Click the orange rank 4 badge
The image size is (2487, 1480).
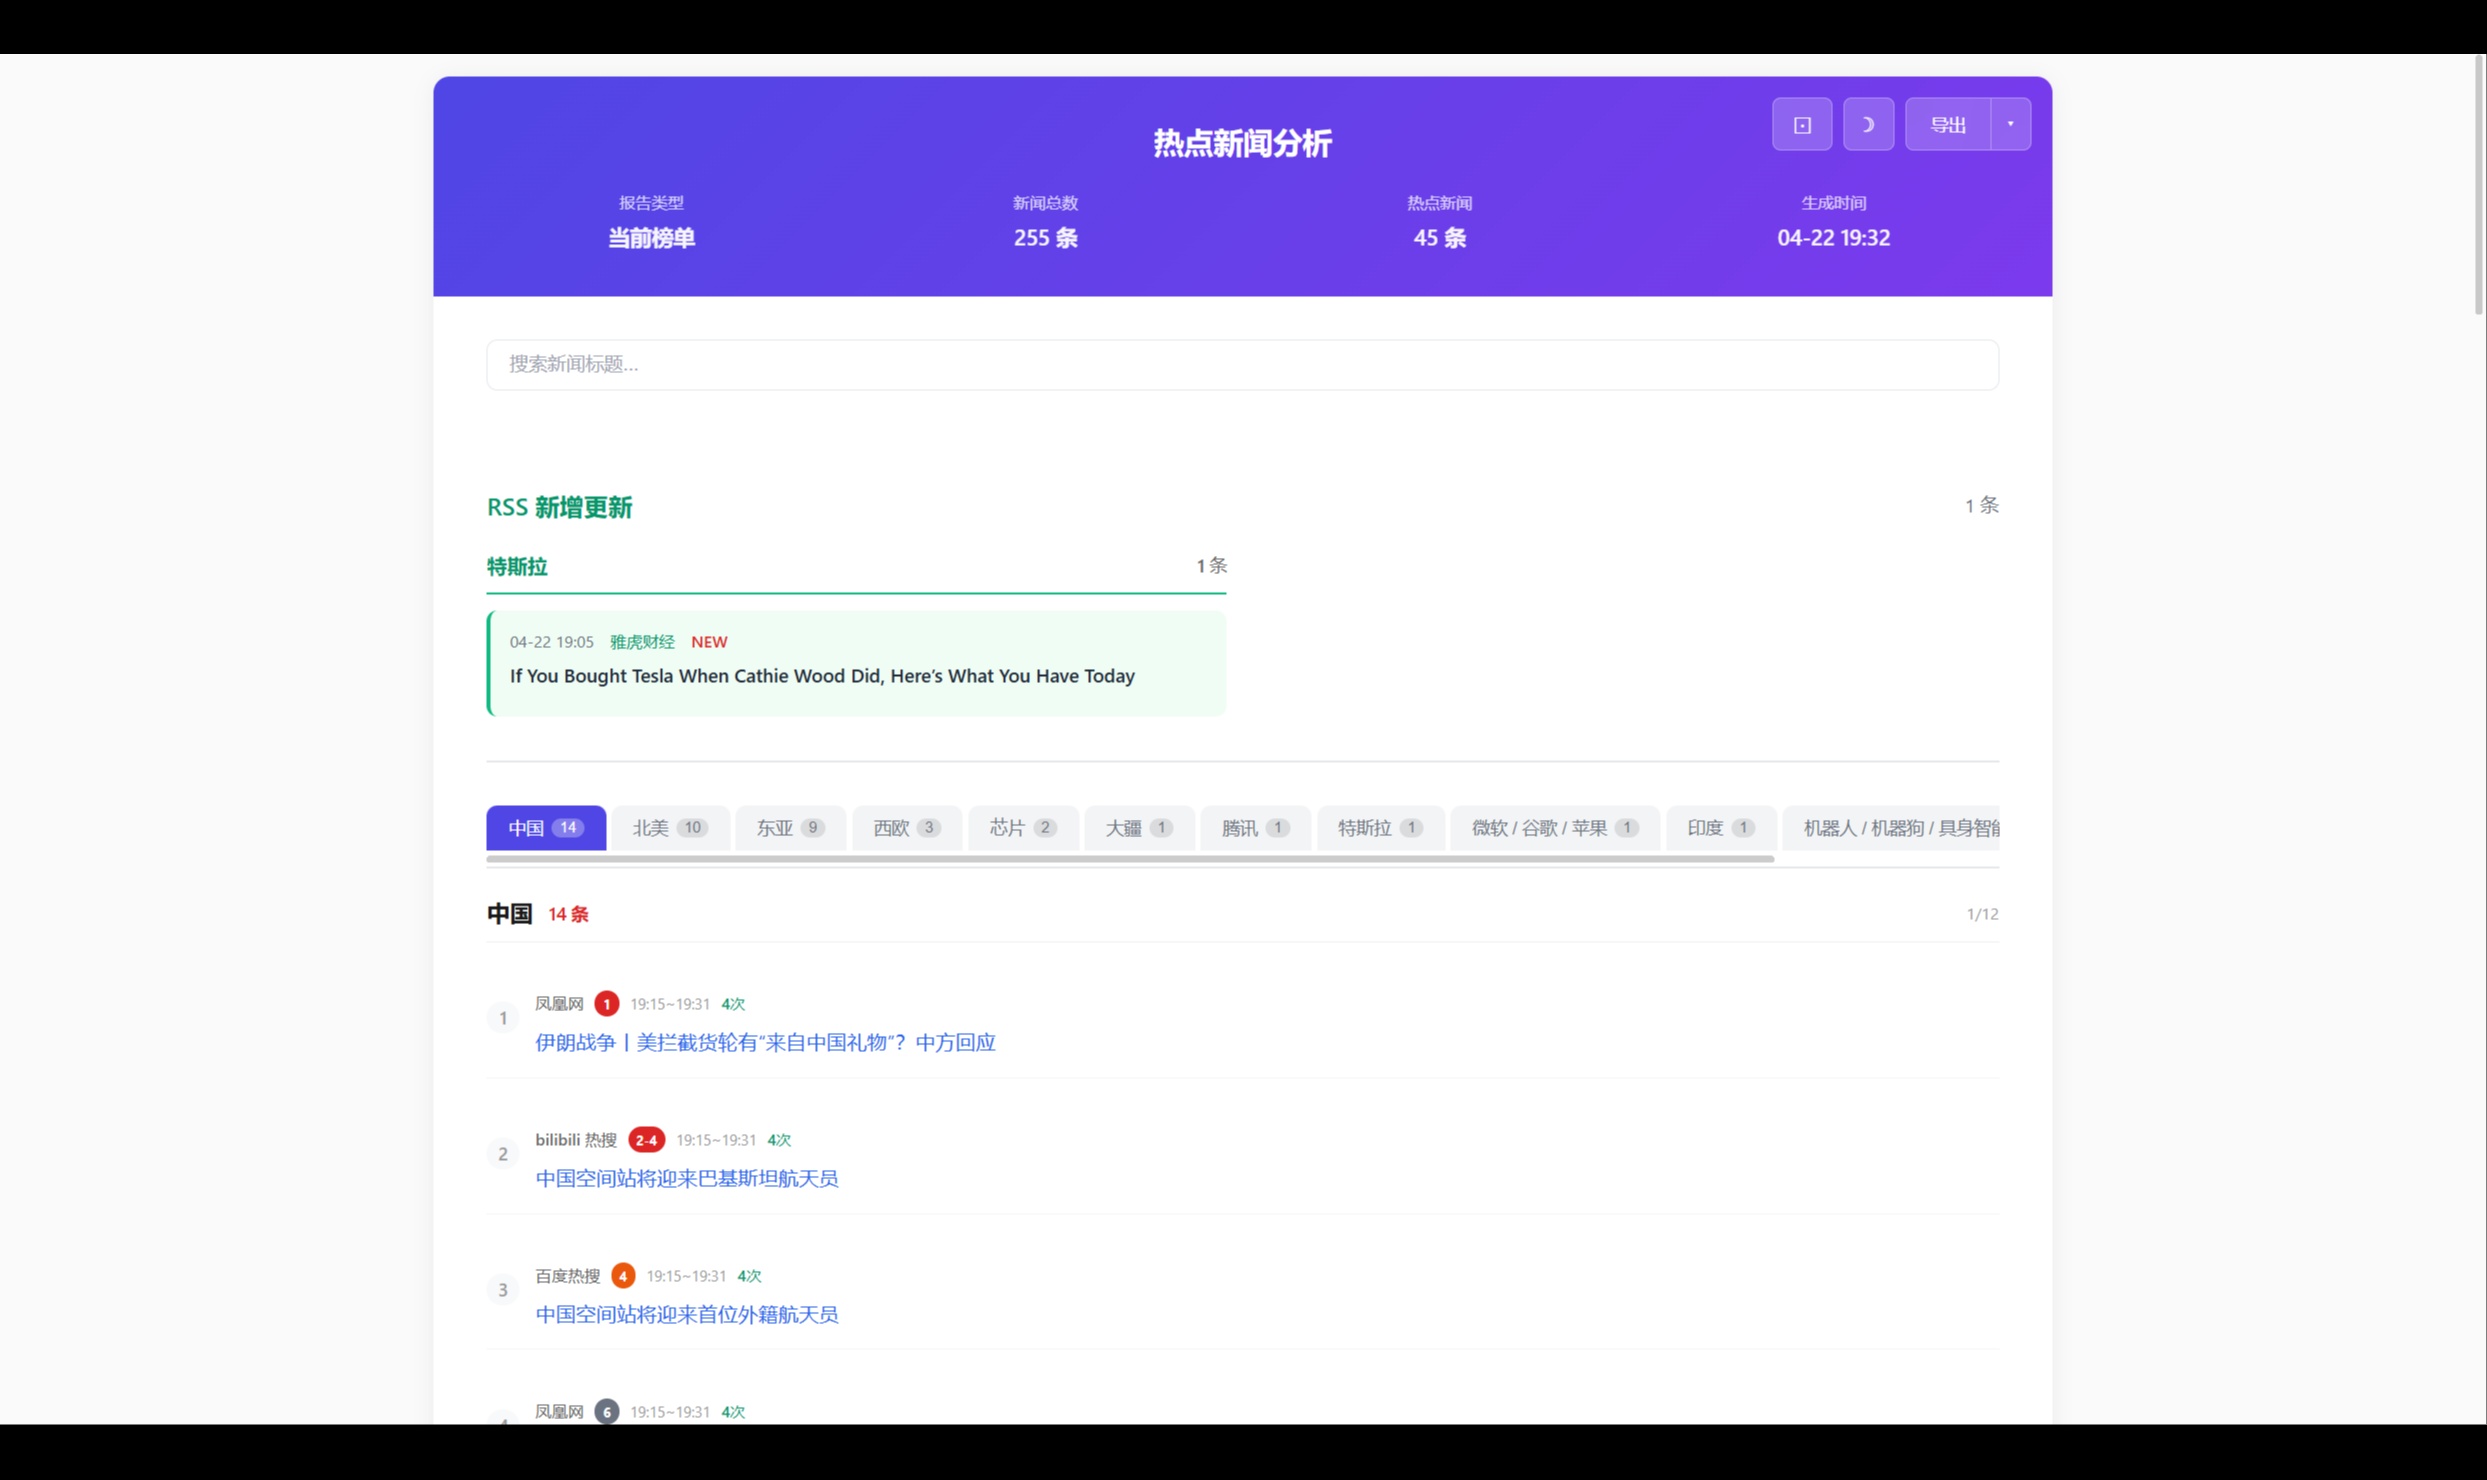(622, 1275)
